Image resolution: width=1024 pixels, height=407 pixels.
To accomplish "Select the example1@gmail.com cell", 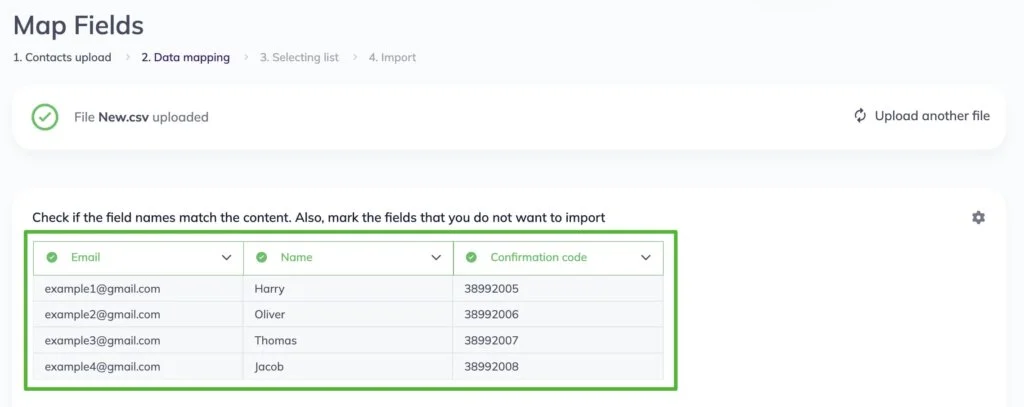I will [138, 289].
